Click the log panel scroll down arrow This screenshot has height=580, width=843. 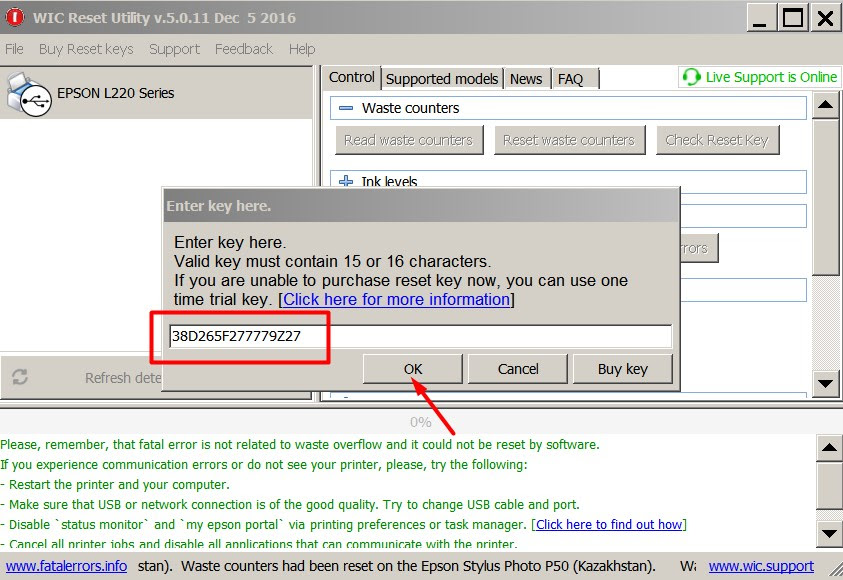[829, 534]
